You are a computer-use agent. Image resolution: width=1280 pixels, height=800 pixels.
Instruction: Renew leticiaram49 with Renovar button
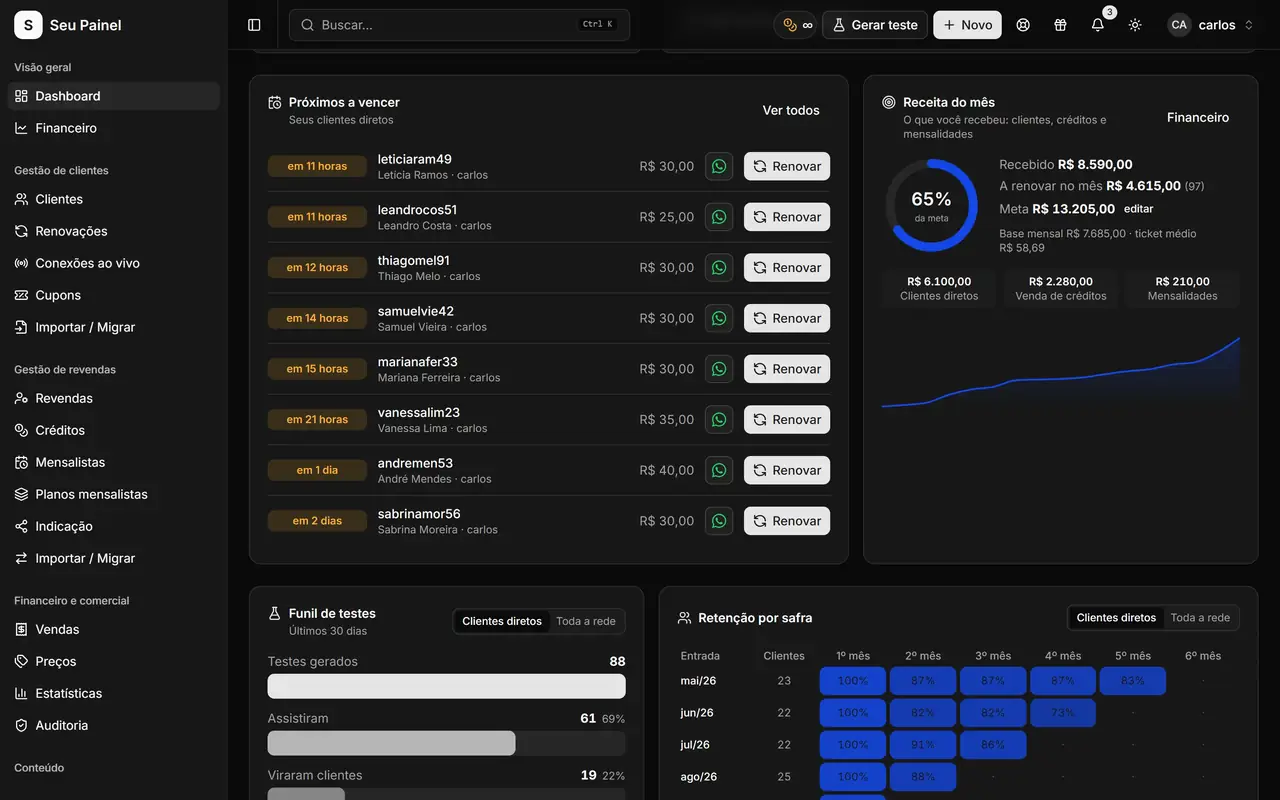tap(787, 166)
